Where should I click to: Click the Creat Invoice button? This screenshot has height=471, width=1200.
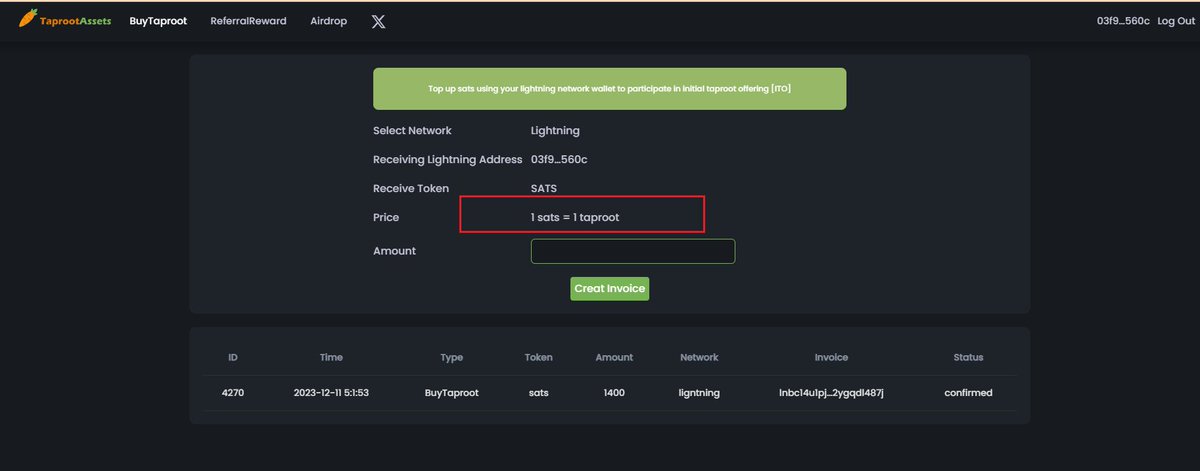(x=610, y=288)
